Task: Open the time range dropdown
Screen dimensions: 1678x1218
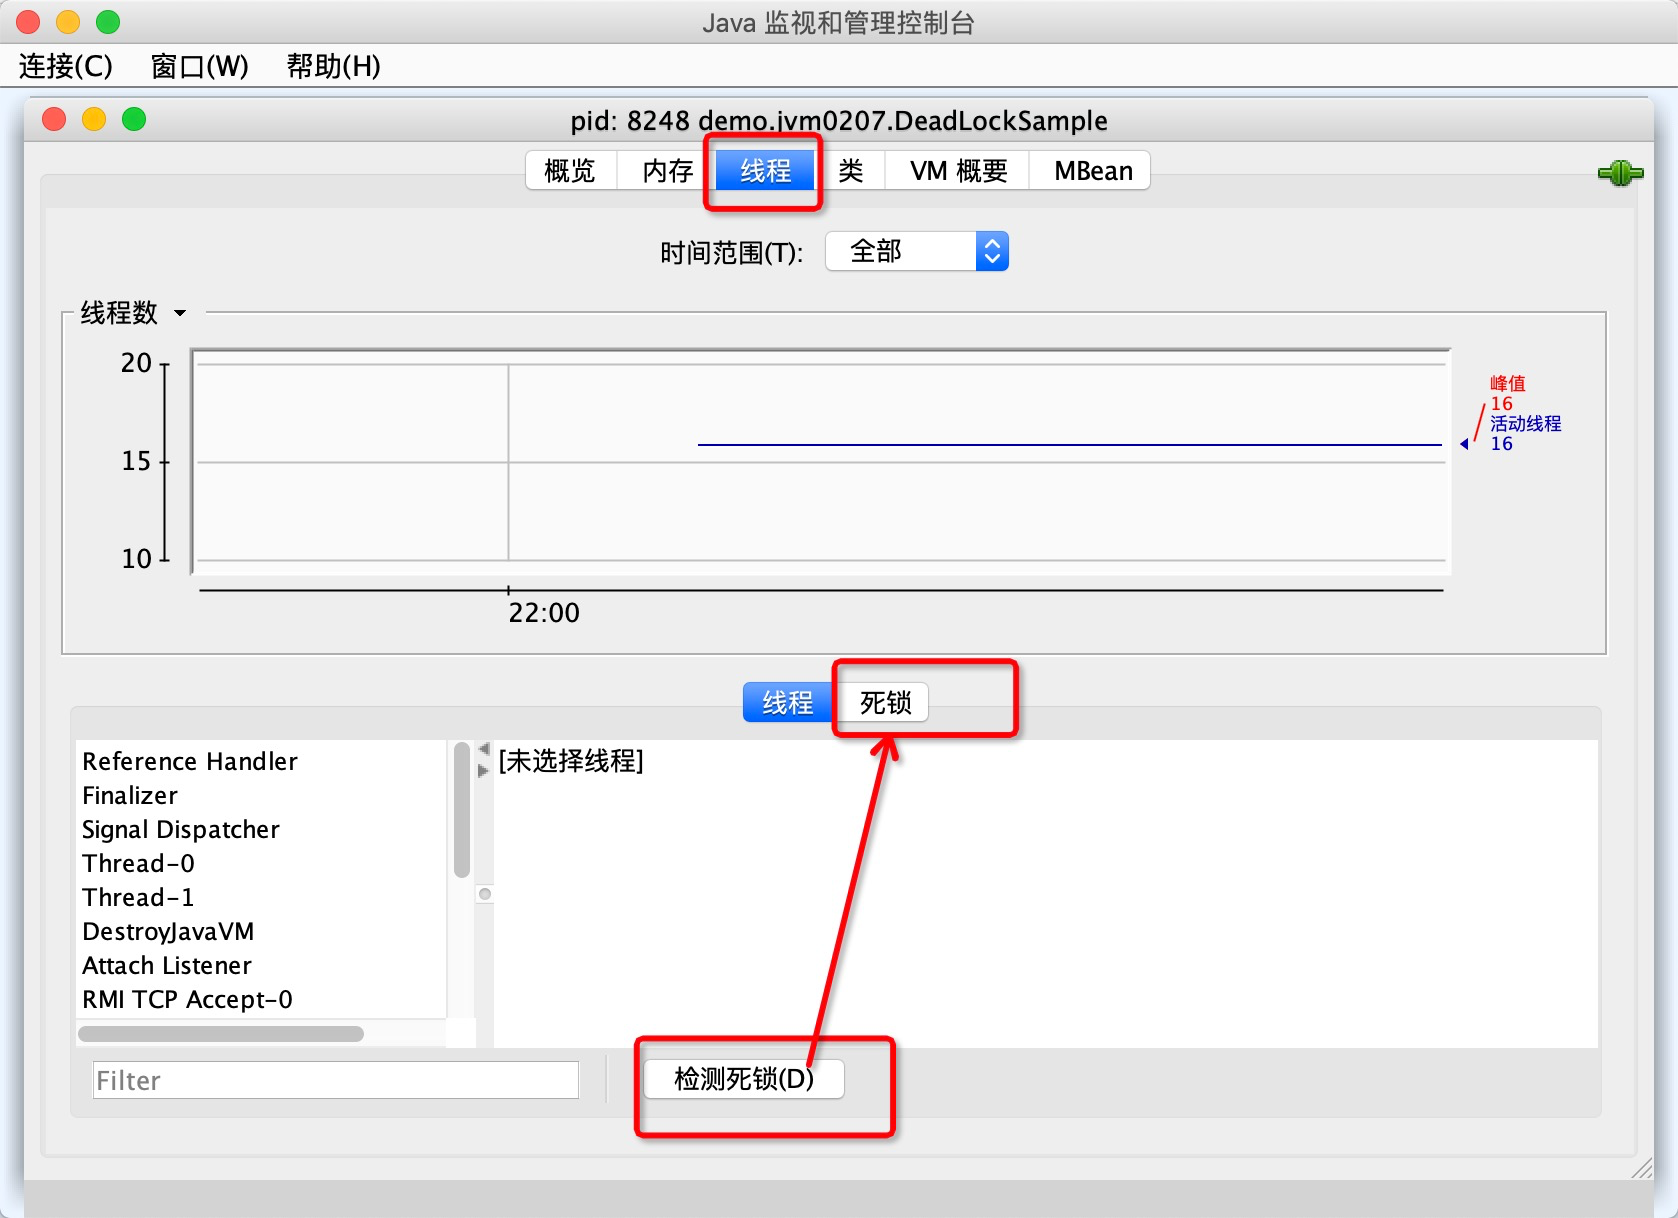Action: click(x=916, y=252)
